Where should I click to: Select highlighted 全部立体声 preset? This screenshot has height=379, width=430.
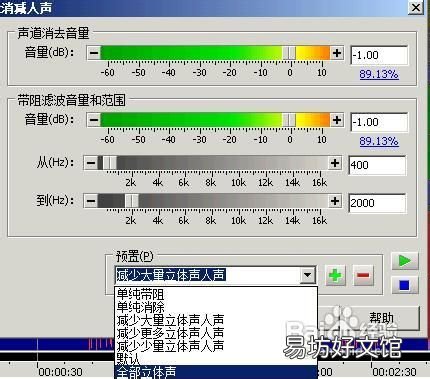(216, 372)
